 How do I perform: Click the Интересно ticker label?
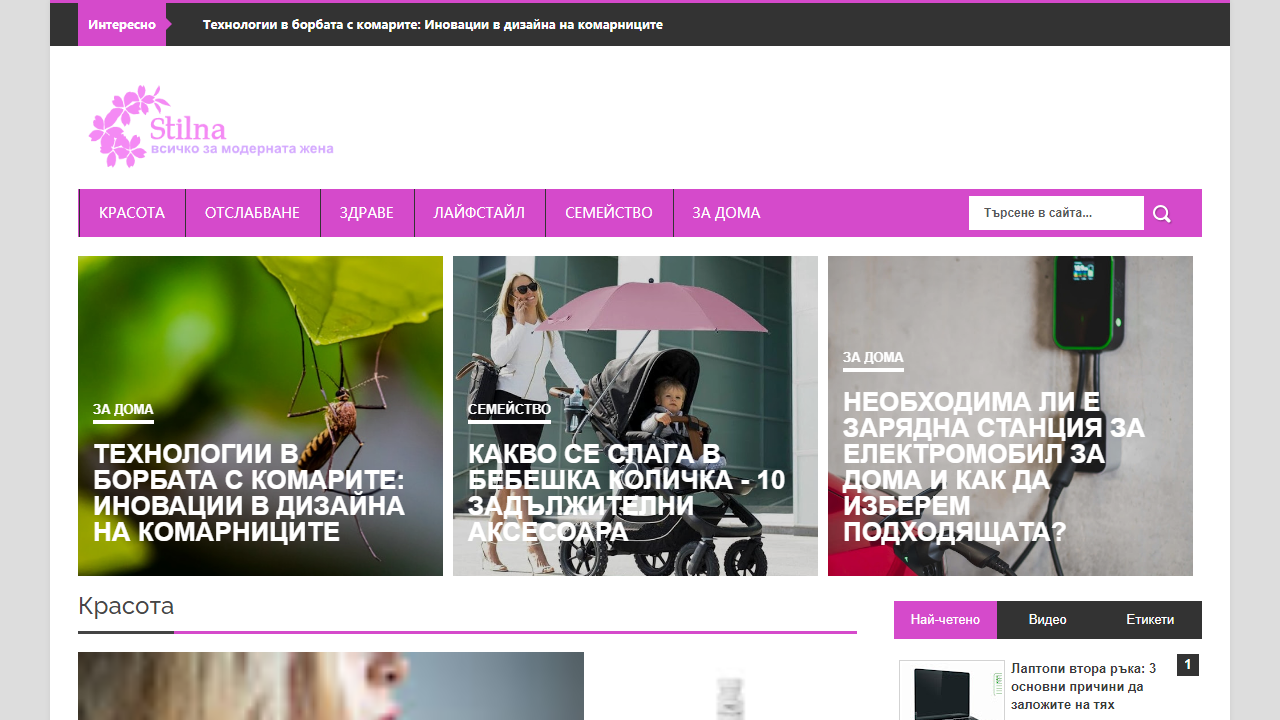[x=122, y=24]
